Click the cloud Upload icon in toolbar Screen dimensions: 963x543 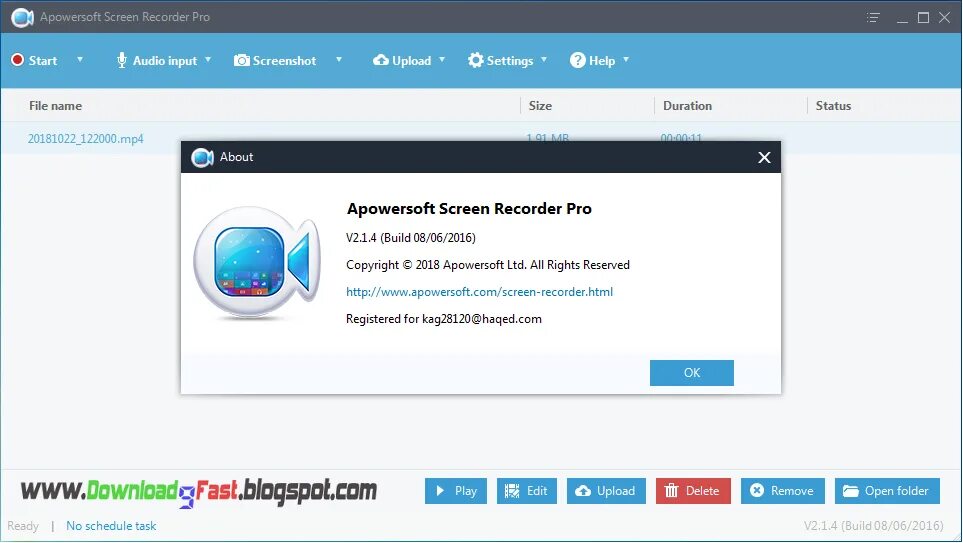click(x=381, y=60)
